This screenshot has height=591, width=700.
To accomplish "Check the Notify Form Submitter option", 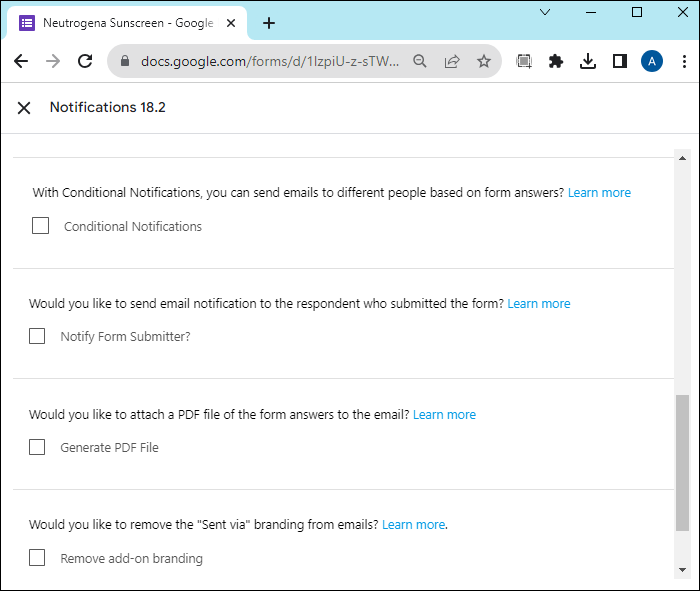I will (37, 336).
